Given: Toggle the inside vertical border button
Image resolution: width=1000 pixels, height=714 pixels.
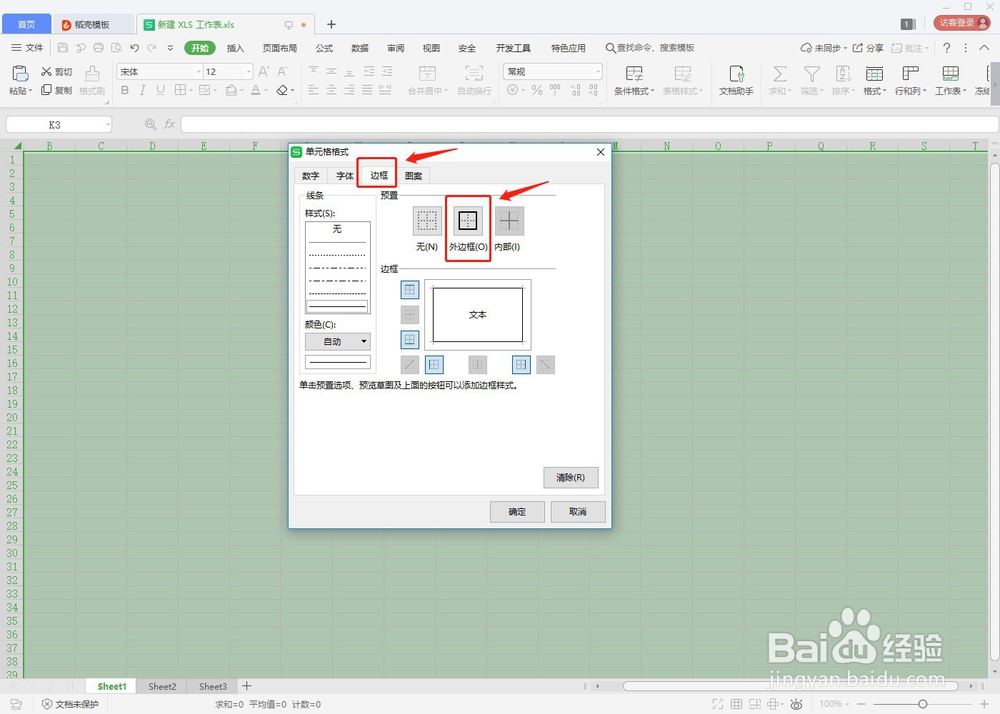Looking at the screenshot, I should 478,365.
